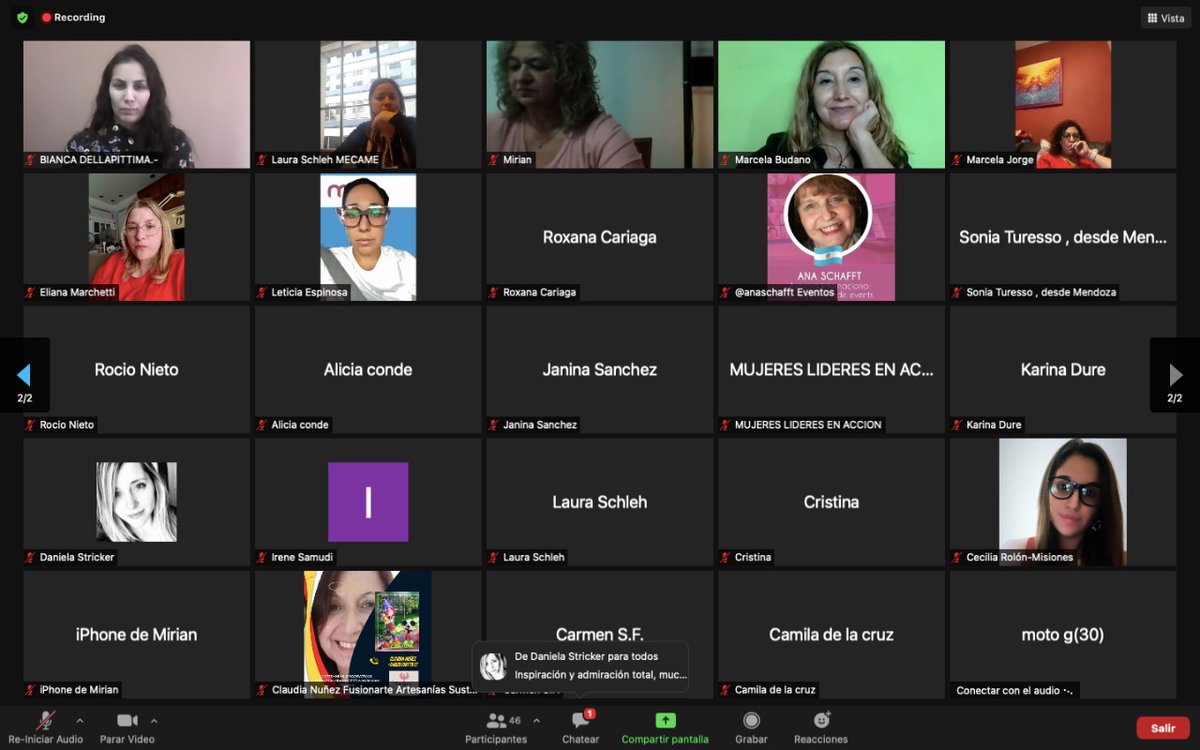The image size is (1200, 750).
Task: Click muted mic icon beside Janina Sanchez label
Action: click(494, 425)
